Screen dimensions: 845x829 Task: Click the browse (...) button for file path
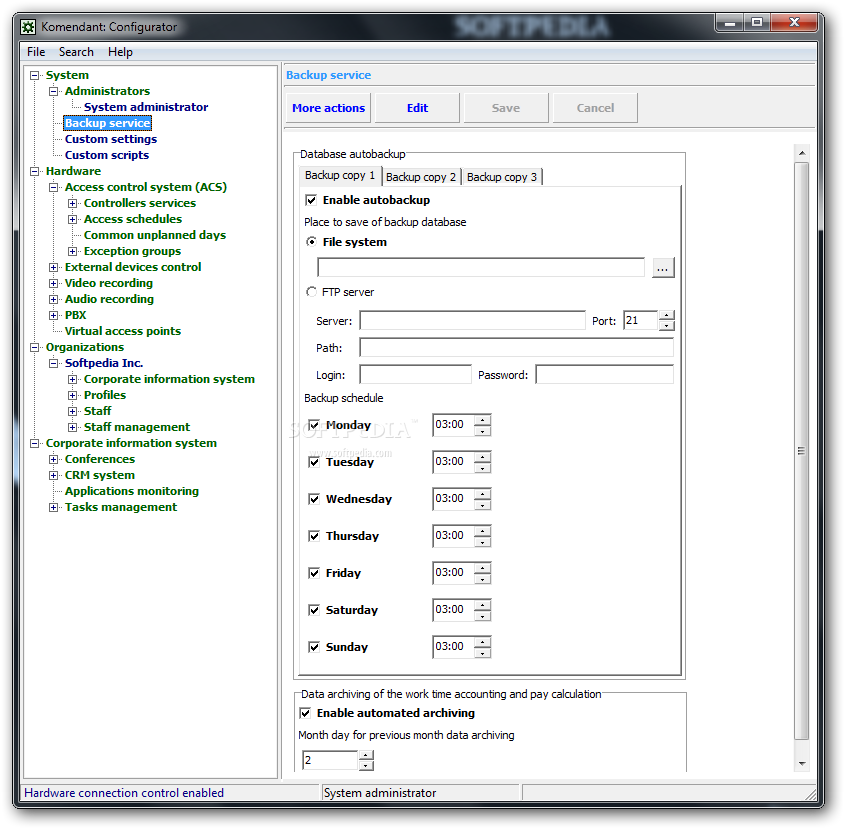662,268
